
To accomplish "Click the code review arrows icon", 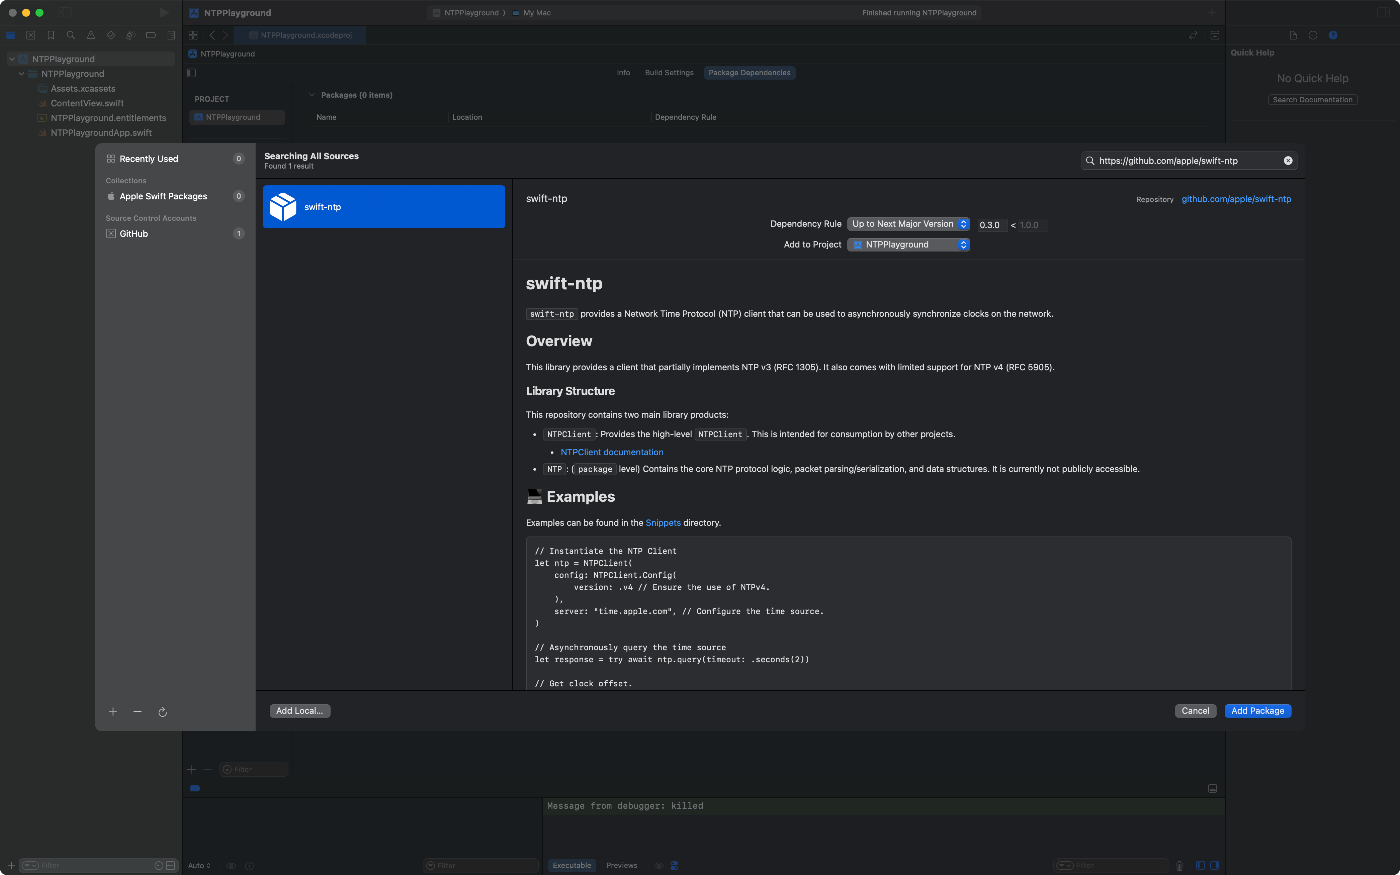I will click(x=1193, y=35).
